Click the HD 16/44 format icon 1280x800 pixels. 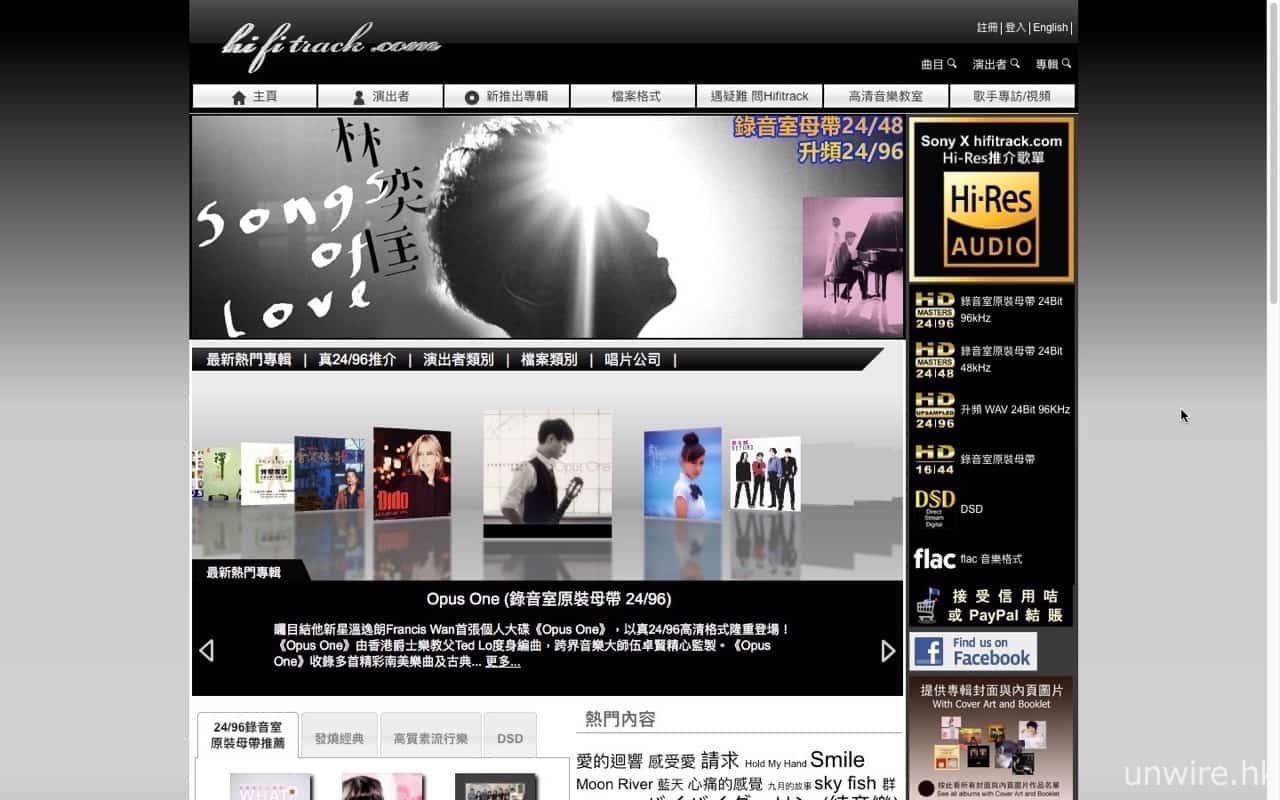(x=934, y=460)
